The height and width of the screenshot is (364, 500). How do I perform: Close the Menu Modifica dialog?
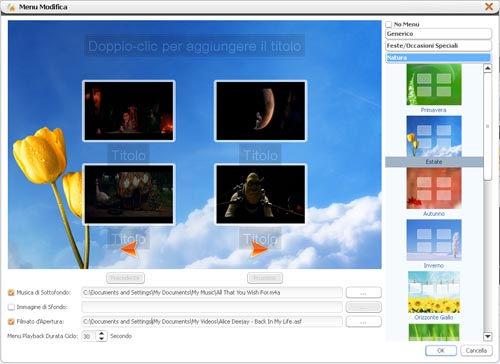(x=489, y=7)
